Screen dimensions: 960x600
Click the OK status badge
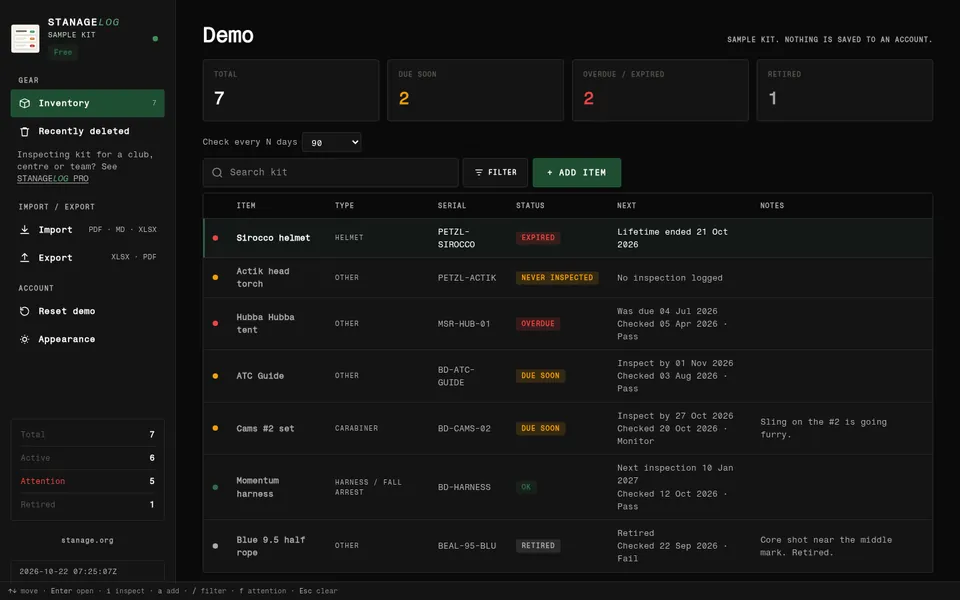(x=526, y=487)
